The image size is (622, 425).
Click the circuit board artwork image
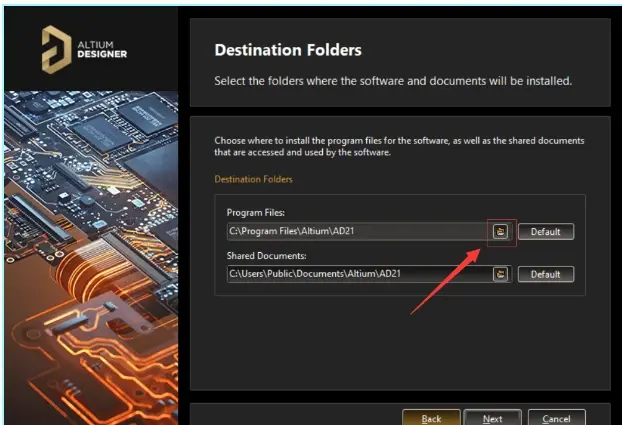(91, 258)
